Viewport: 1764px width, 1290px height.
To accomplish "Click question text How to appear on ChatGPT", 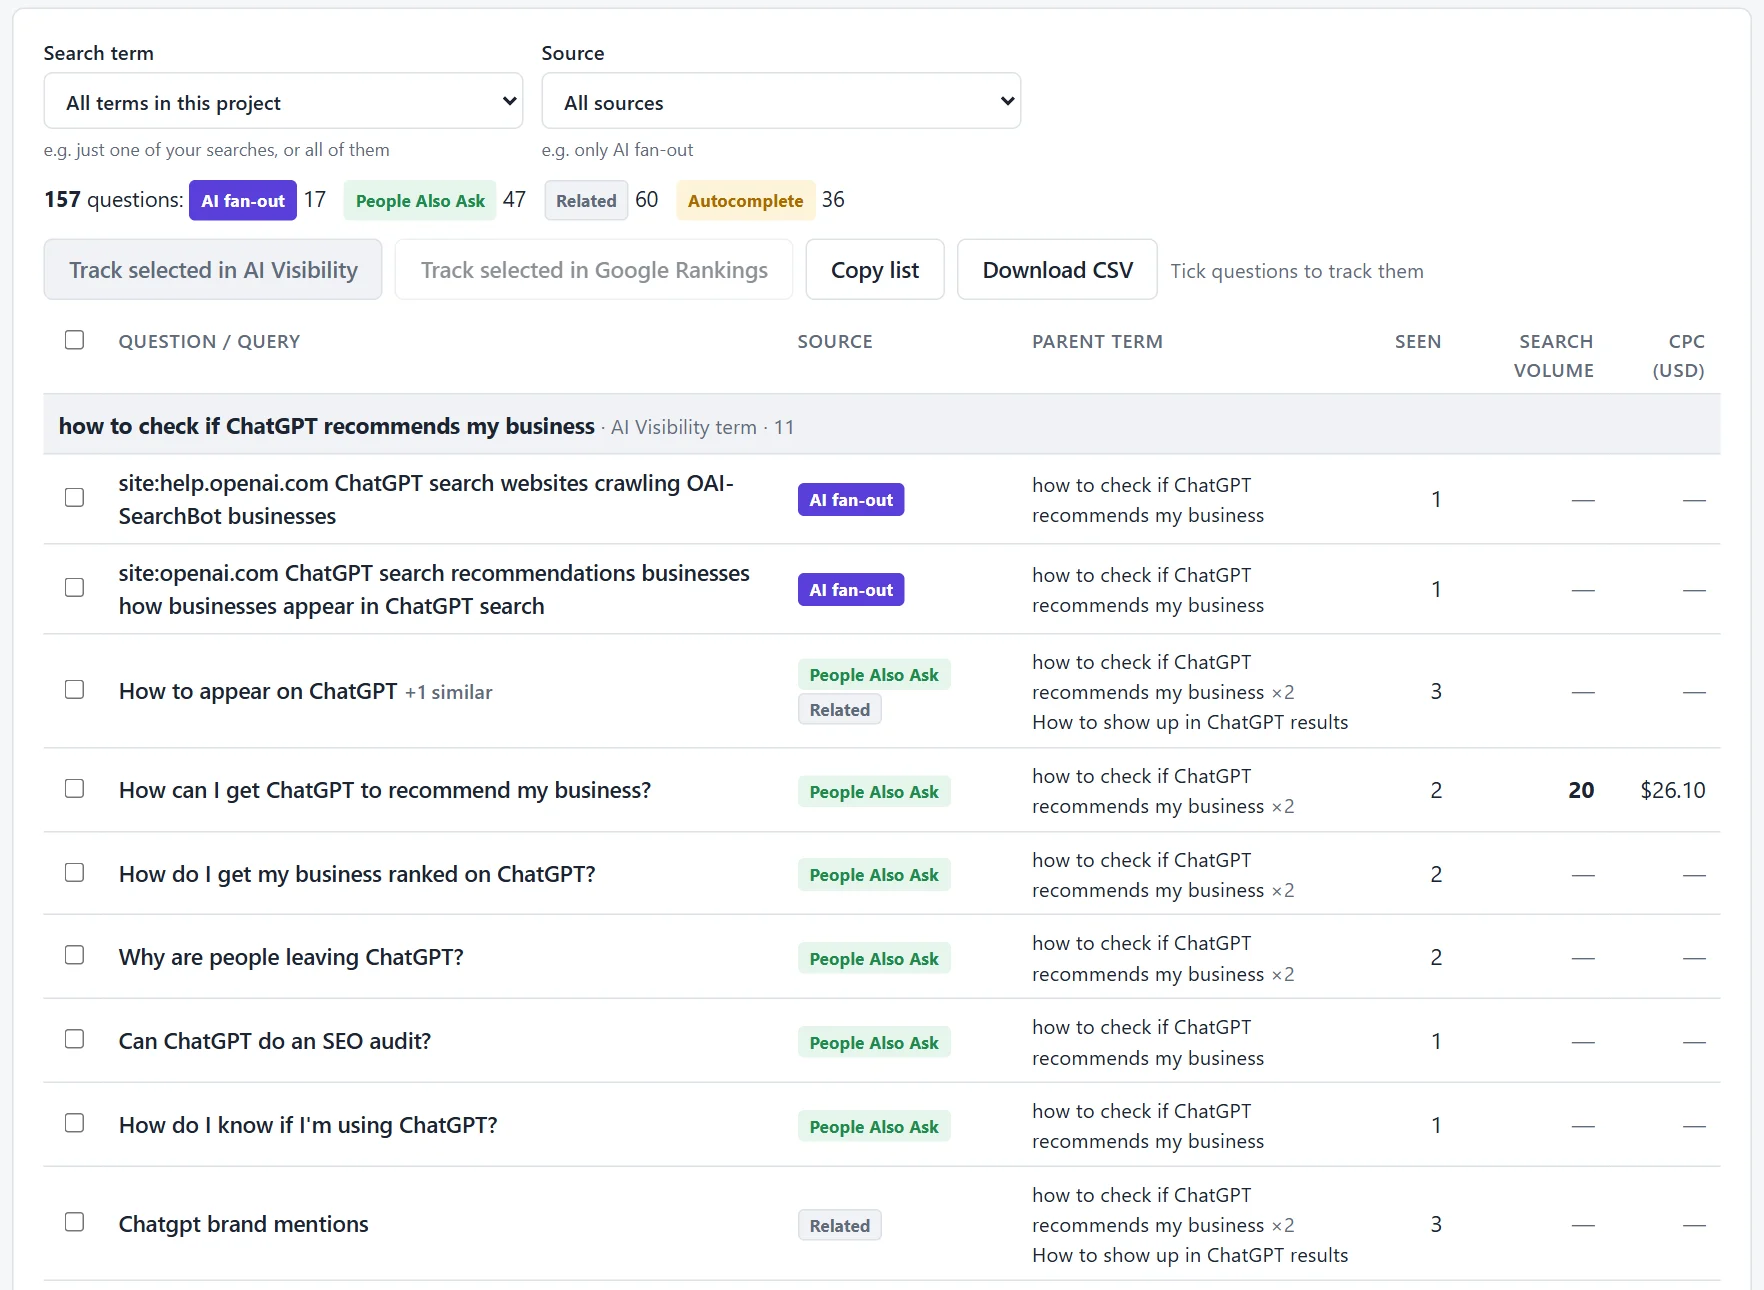I will tap(258, 691).
